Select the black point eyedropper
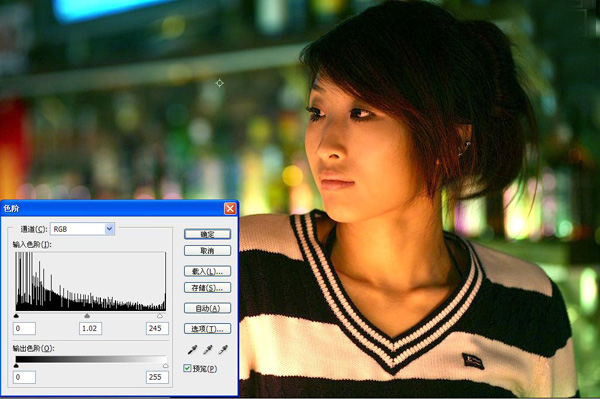600x399 pixels. (192, 349)
